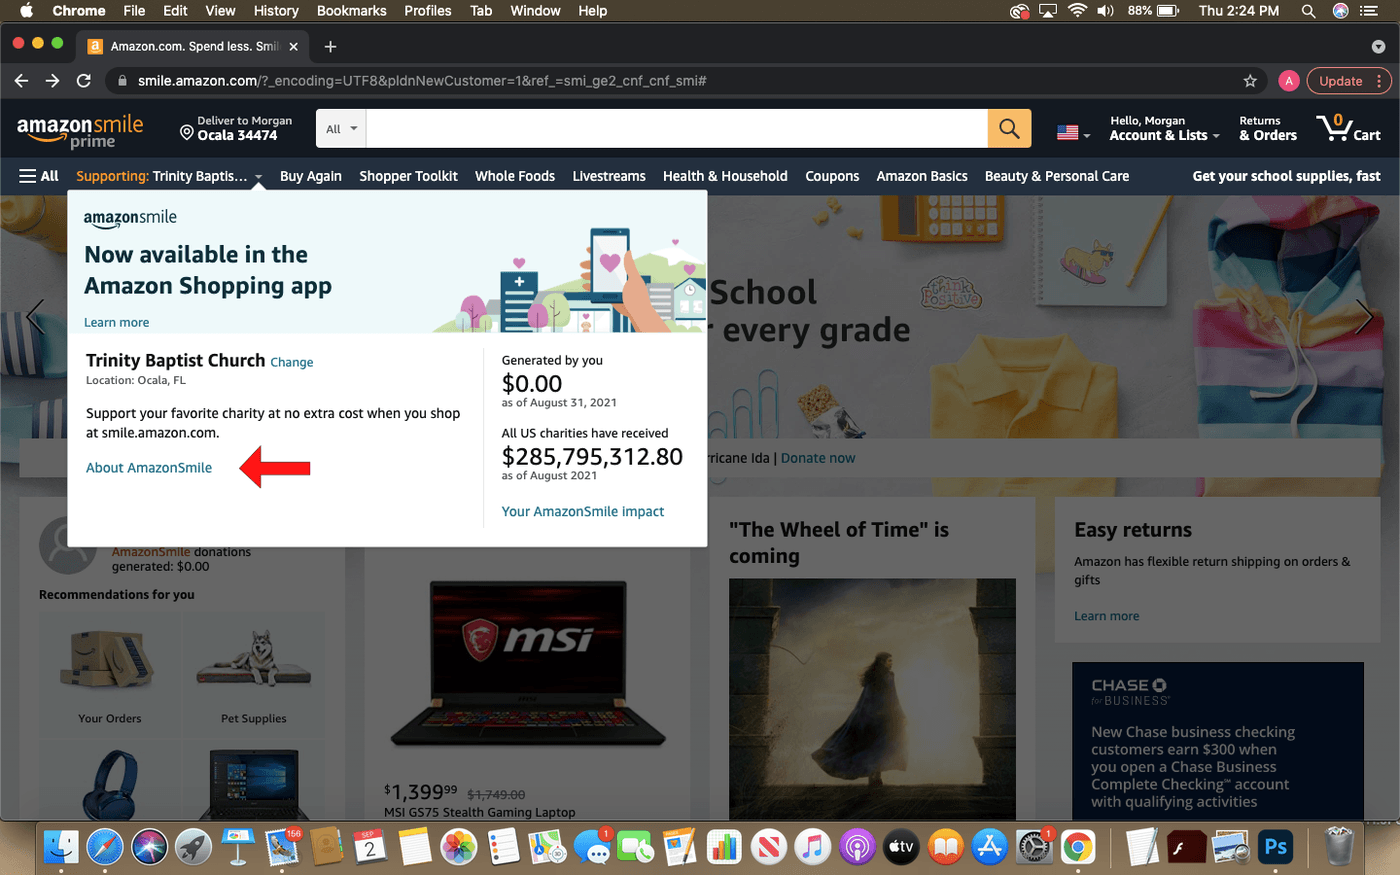Image resolution: width=1400 pixels, height=875 pixels.
Task: Open the Chrome Update menu button
Action: (x=1349, y=81)
